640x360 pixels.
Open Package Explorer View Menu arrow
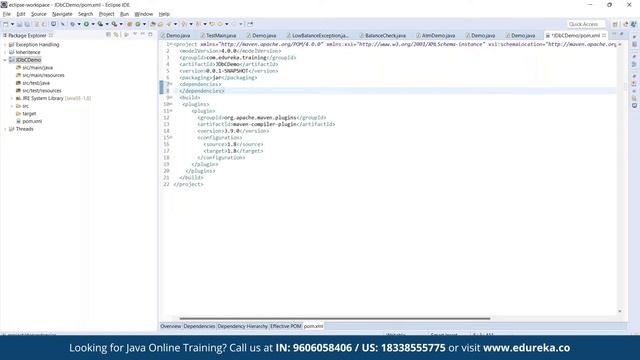[x=135, y=35]
